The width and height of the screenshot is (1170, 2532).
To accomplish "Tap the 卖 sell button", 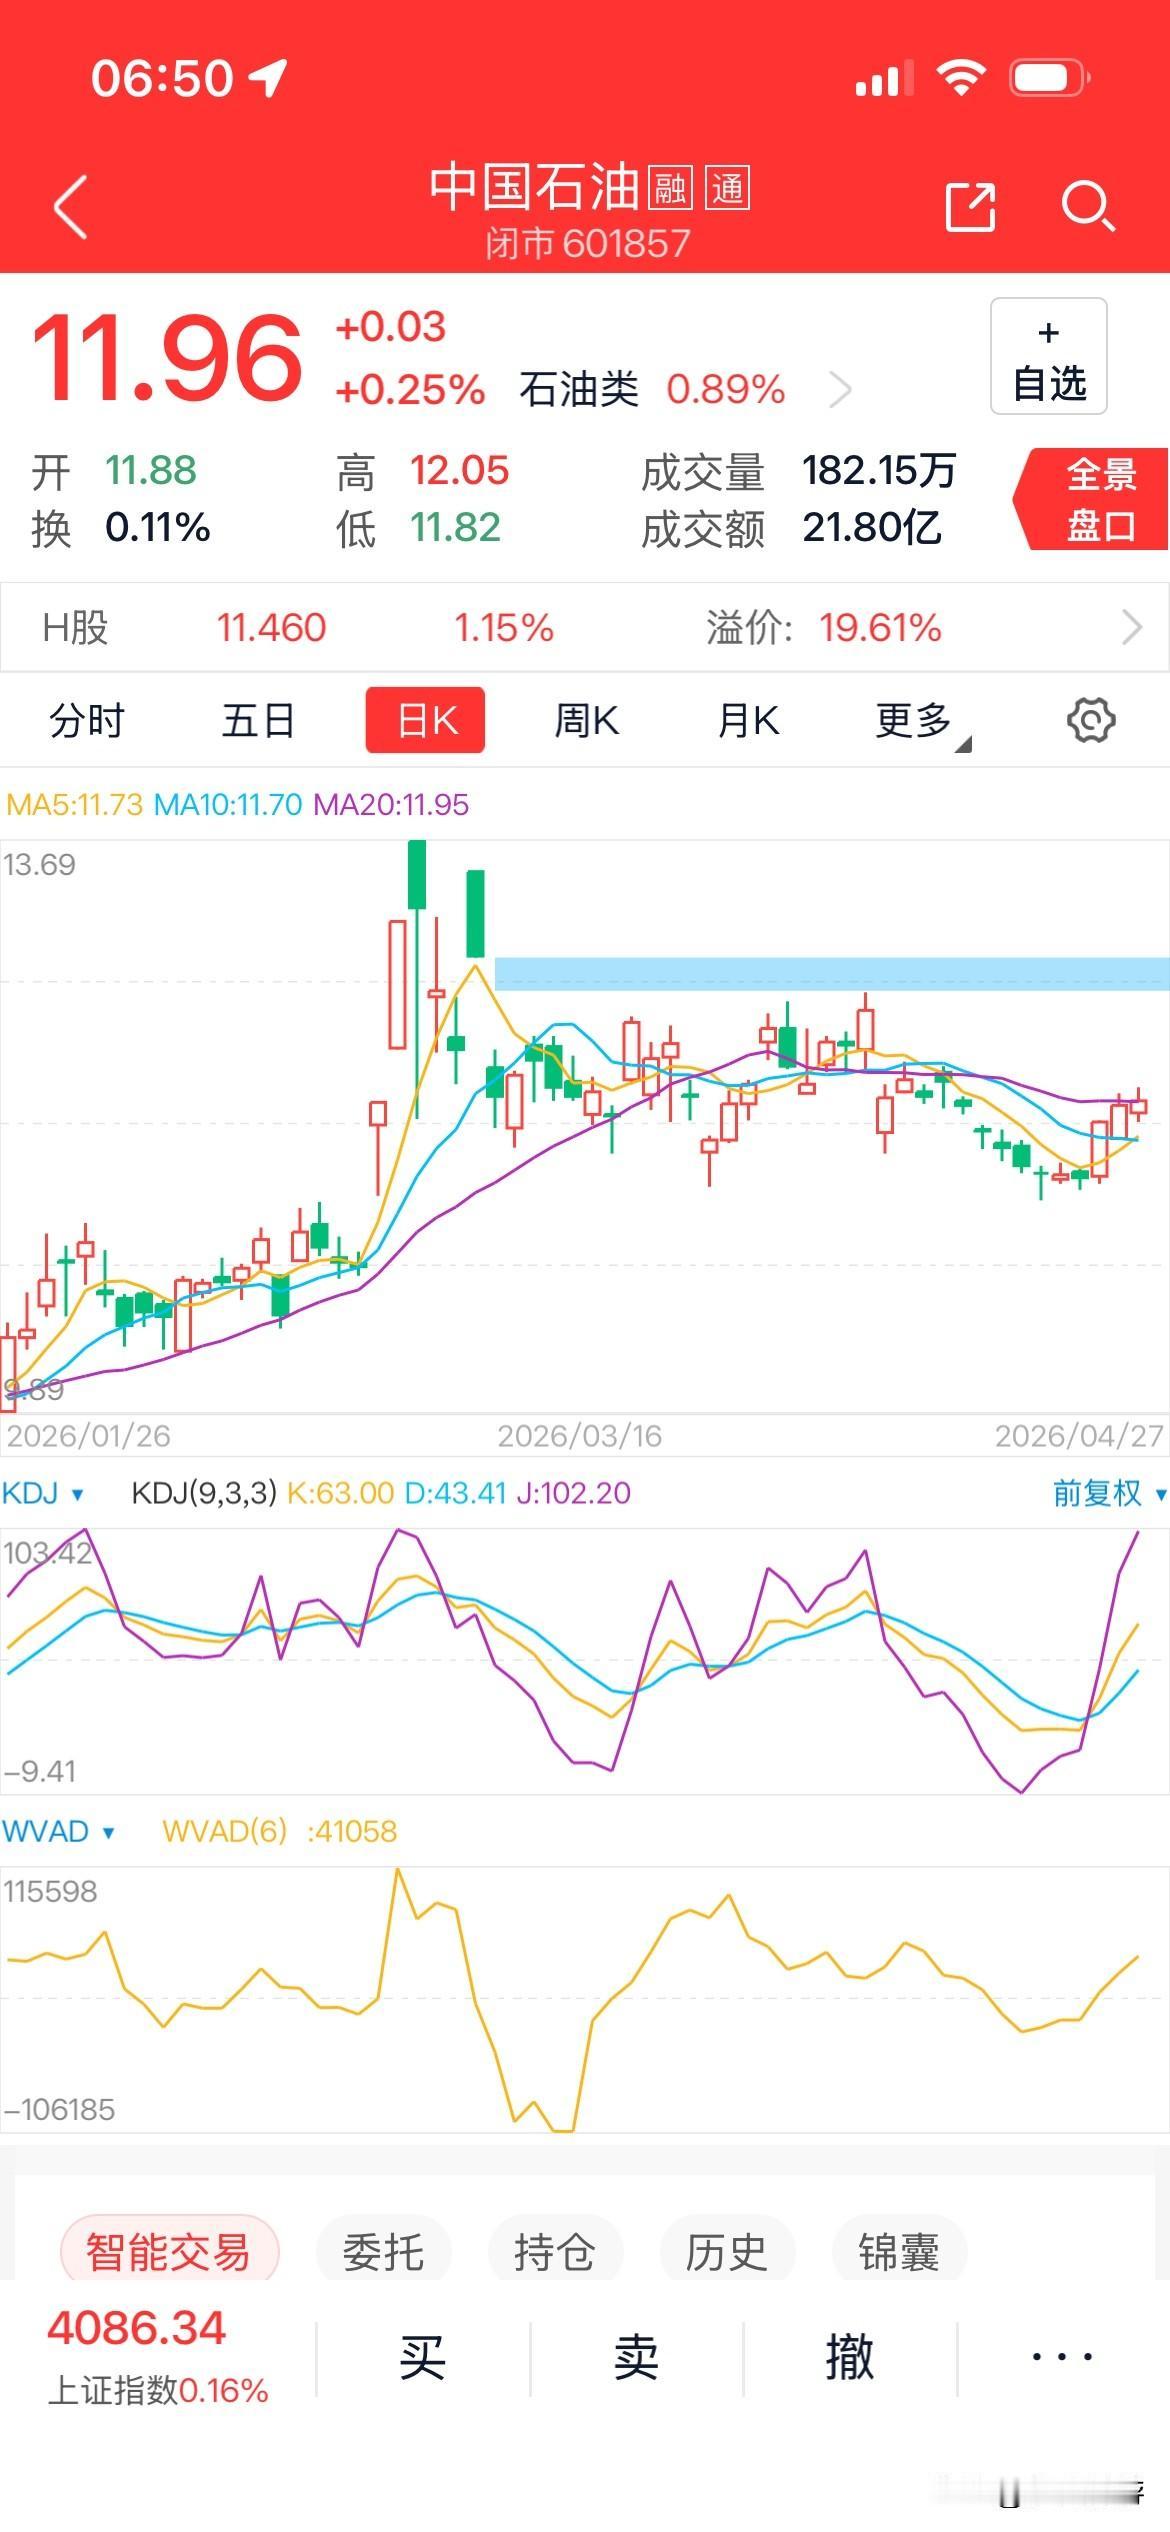I will click(636, 2359).
